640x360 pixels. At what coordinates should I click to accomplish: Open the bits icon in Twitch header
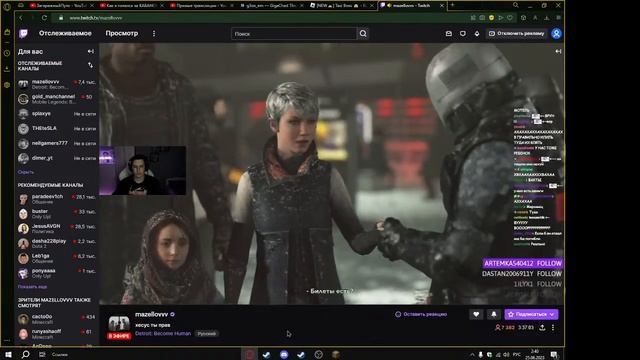pos(477,33)
